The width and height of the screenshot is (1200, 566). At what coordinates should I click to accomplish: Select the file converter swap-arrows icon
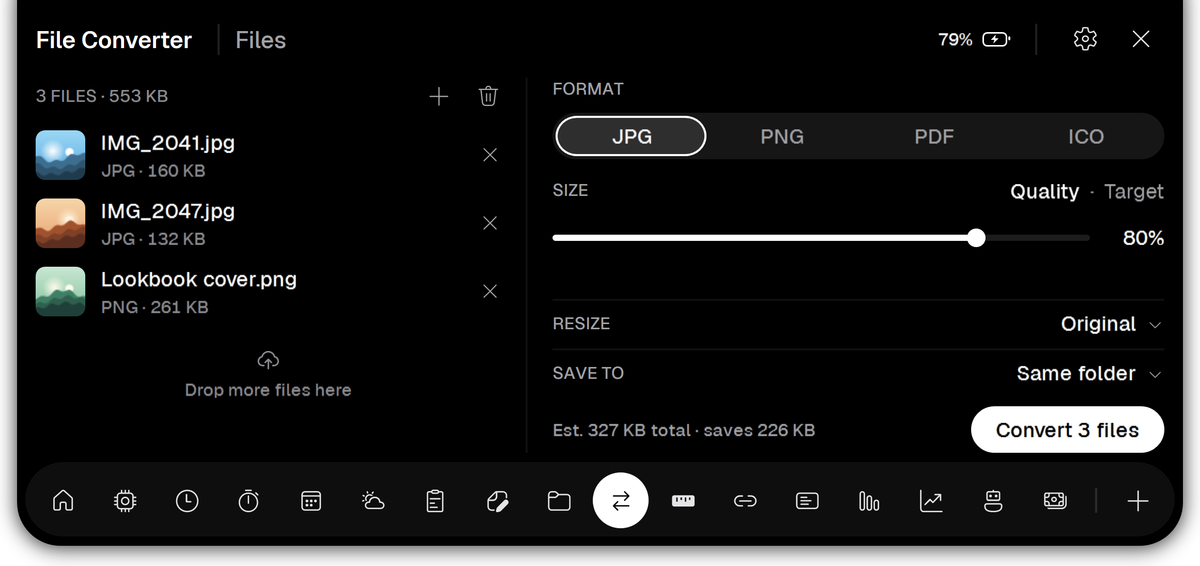[x=621, y=501]
